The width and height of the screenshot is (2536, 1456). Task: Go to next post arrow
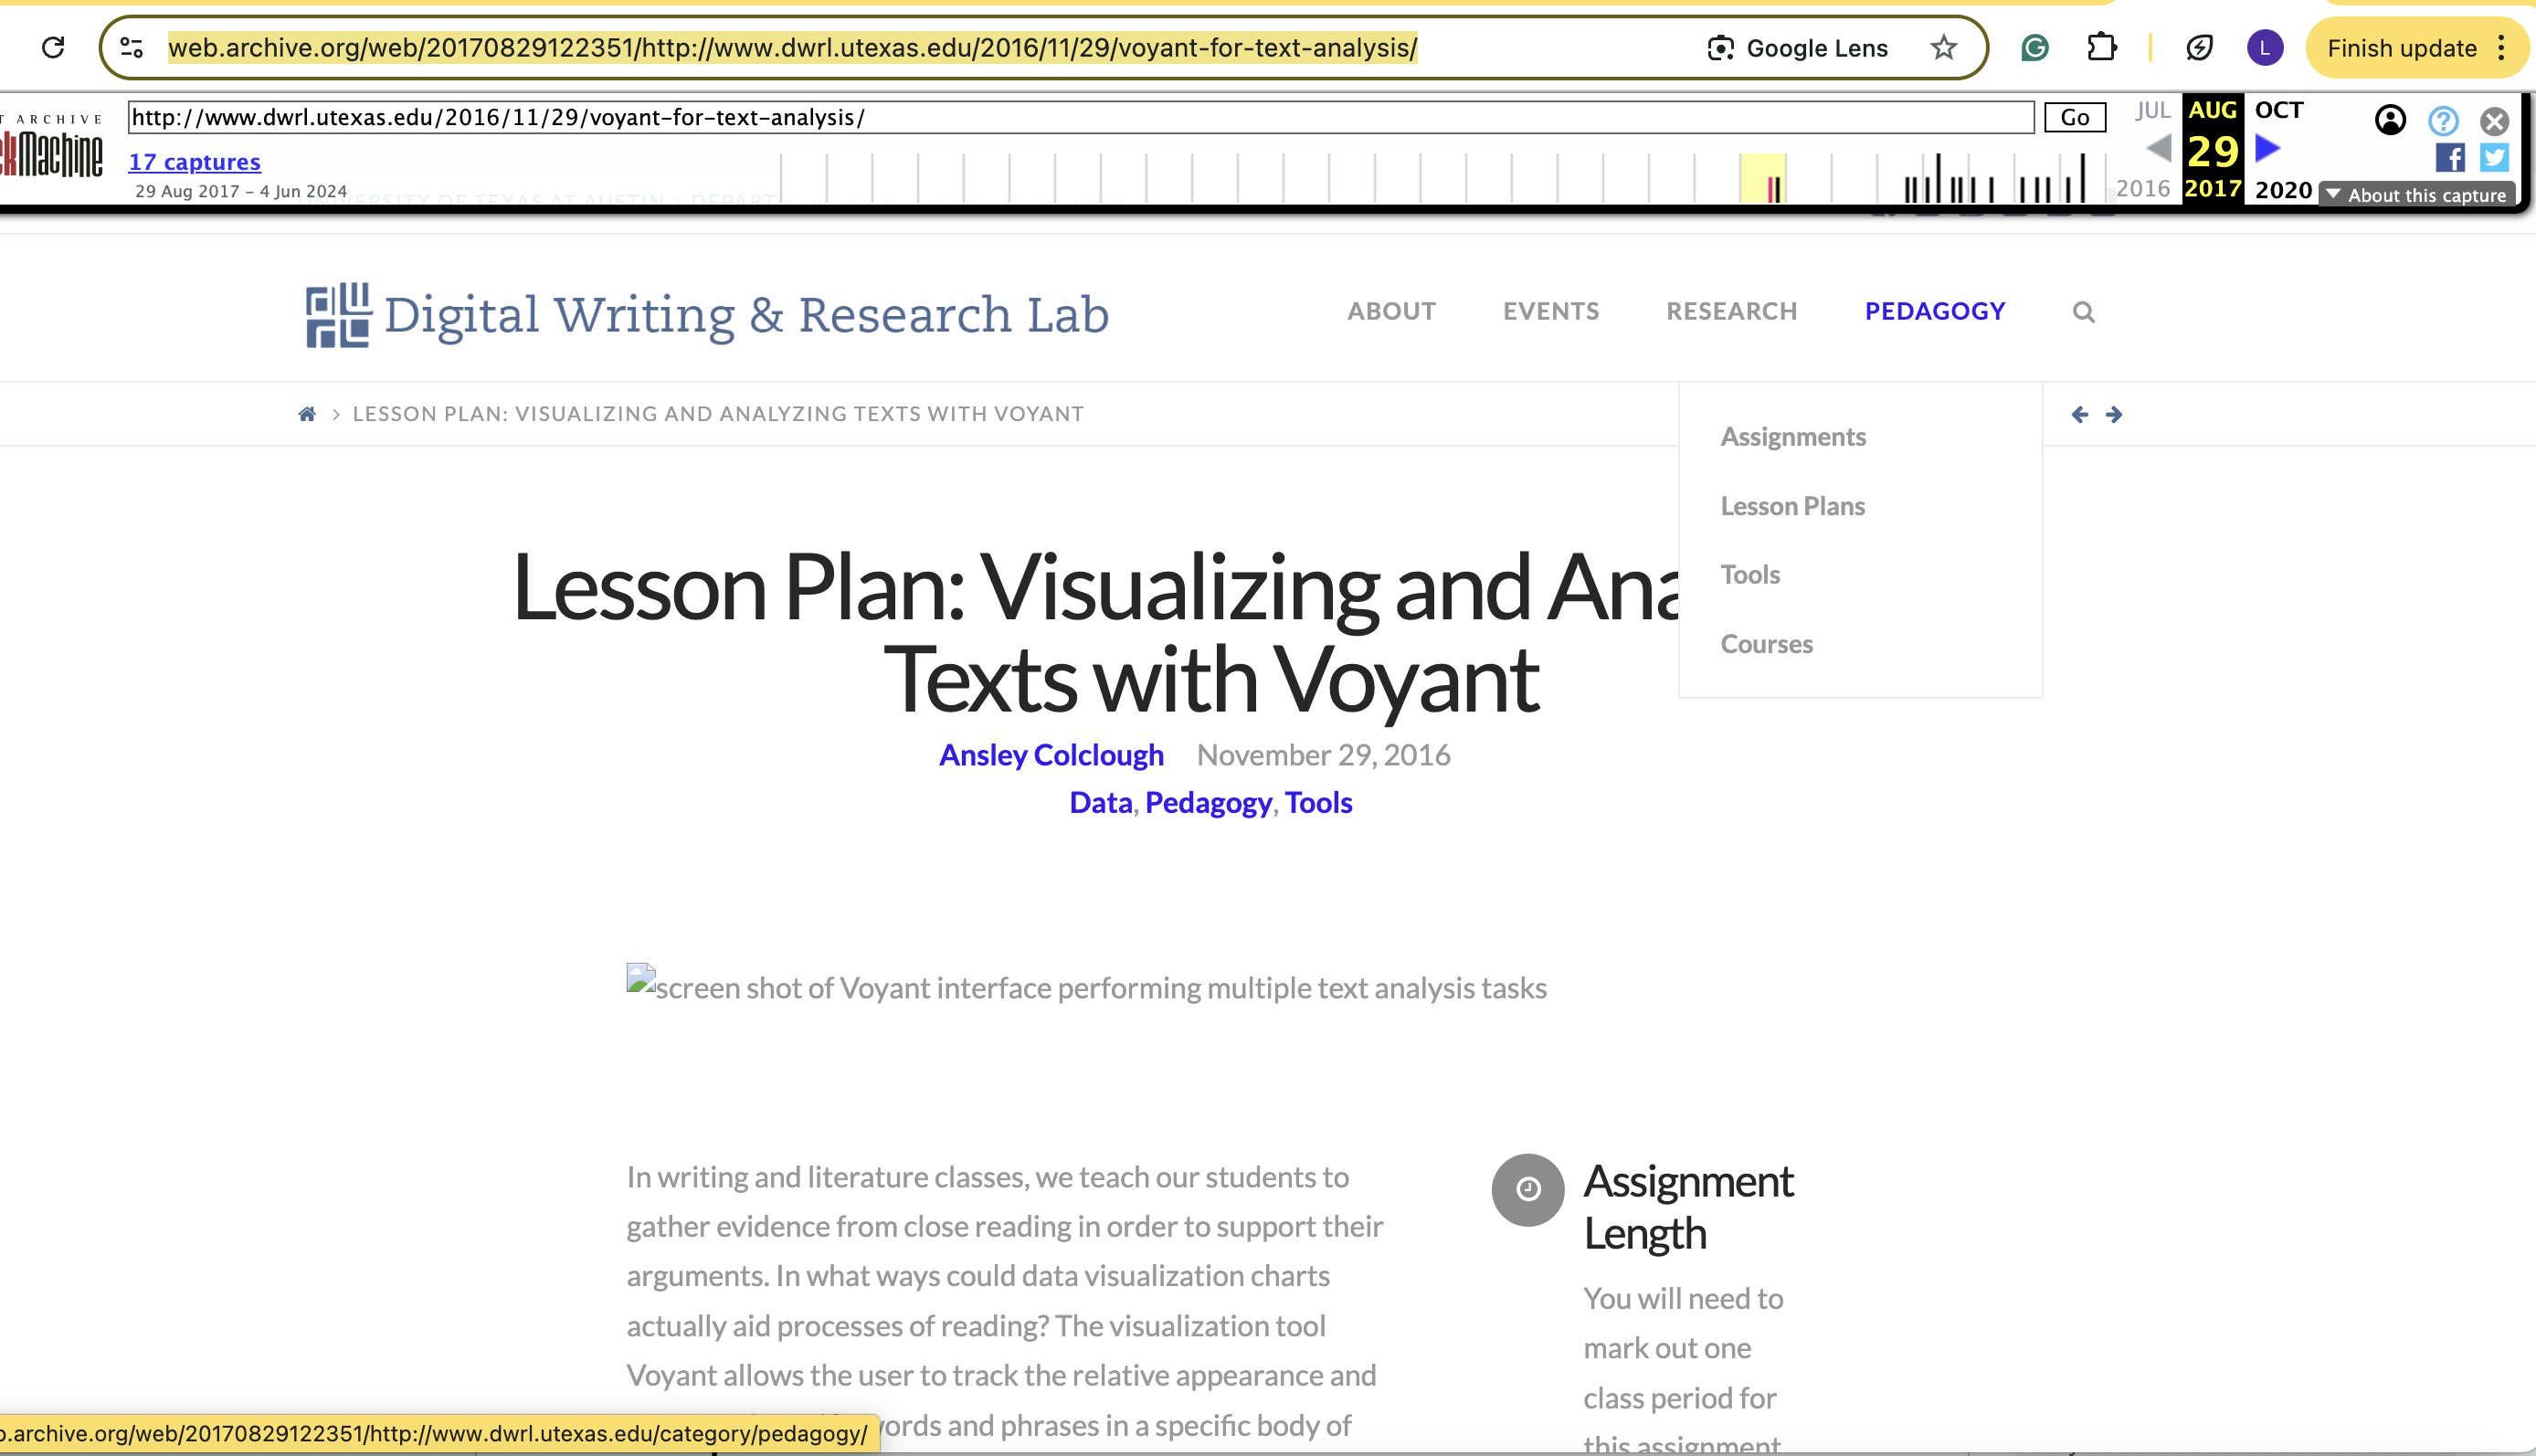click(2114, 414)
